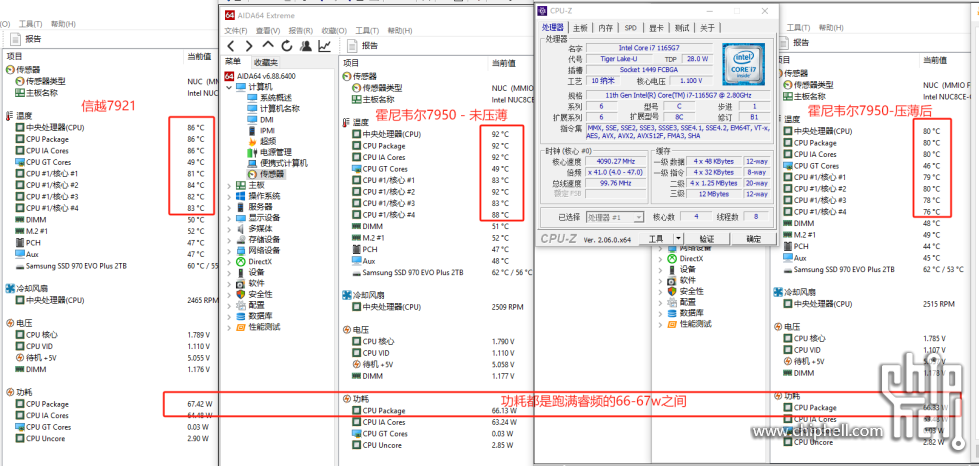Expand the 存储设备 node in middle window
The width and height of the screenshot is (979, 466).
[x=229, y=240]
